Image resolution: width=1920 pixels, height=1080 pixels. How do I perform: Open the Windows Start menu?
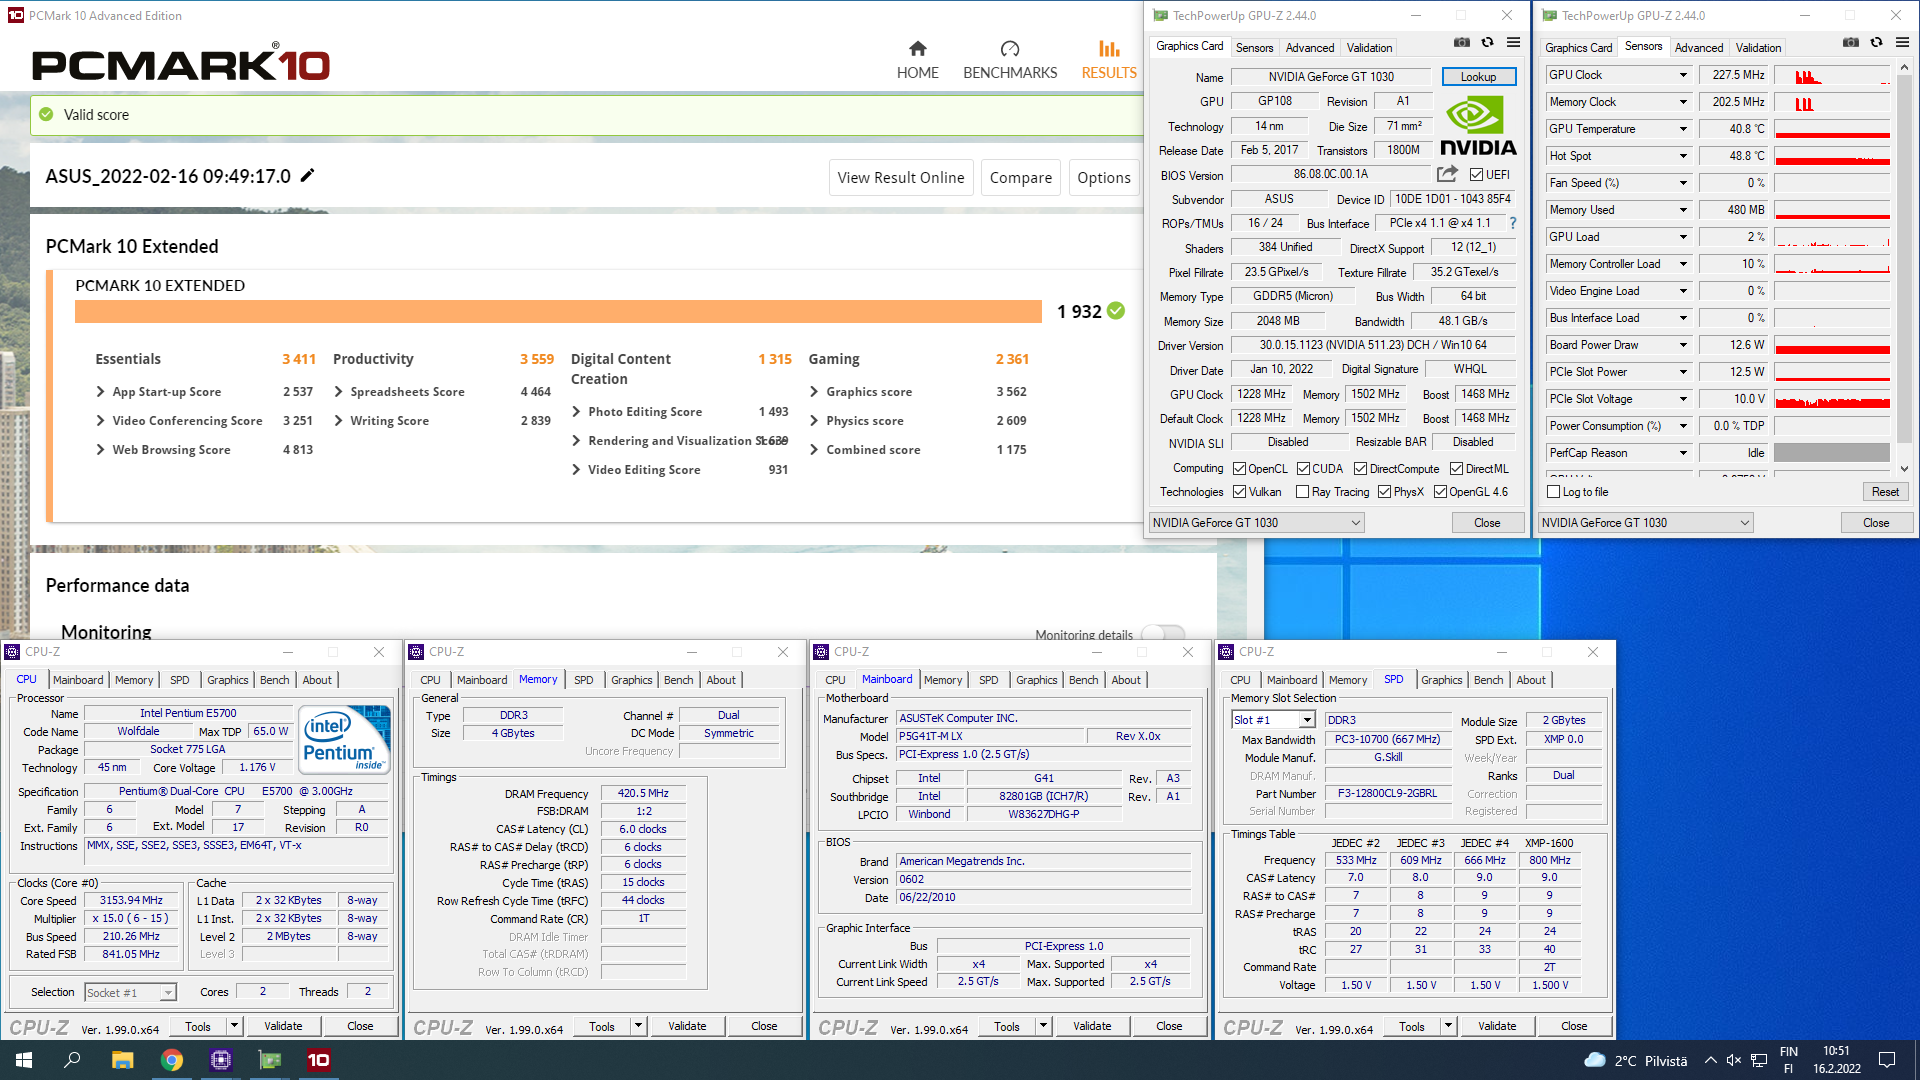tap(24, 1060)
